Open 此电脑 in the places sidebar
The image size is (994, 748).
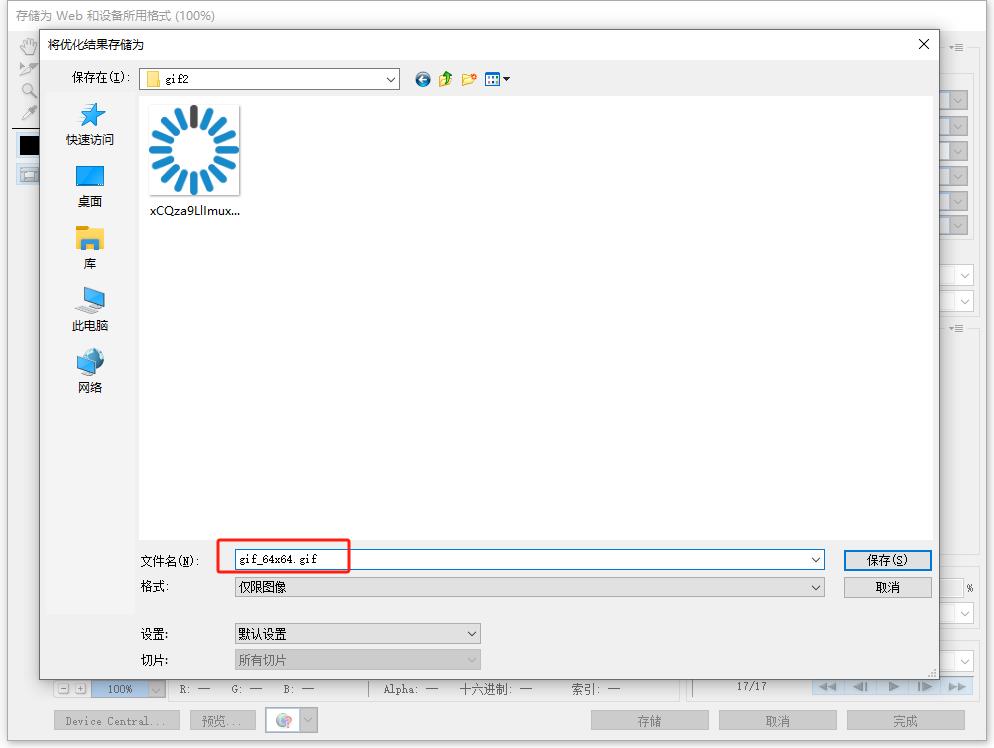pos(90,310)
